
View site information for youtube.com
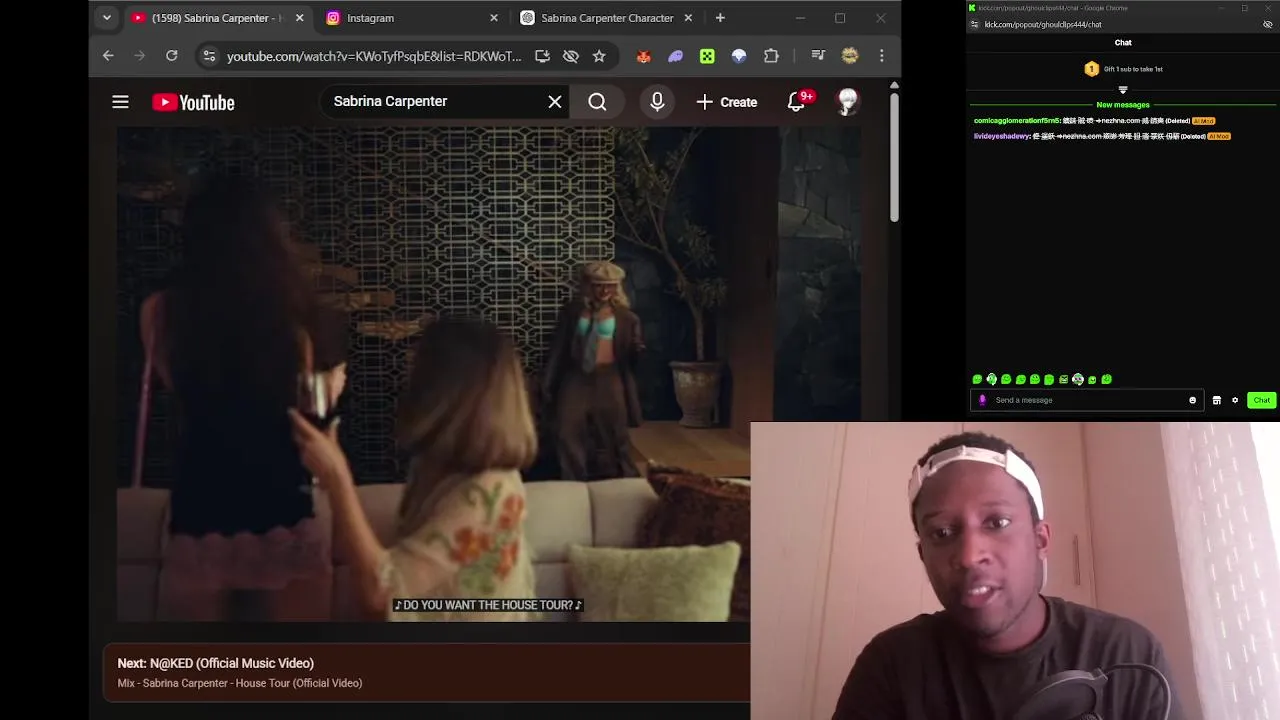point(209,56)
